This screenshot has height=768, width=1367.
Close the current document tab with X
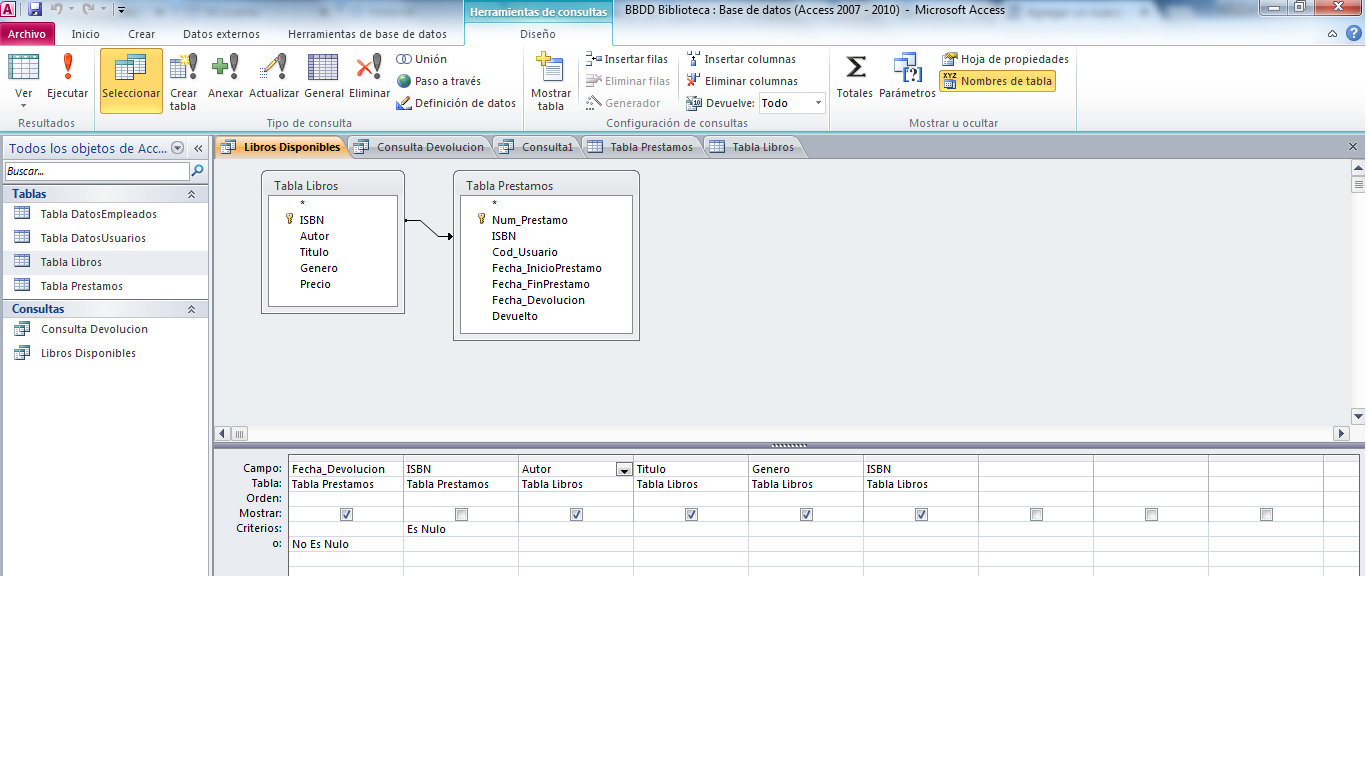[x=1353, y=146]
